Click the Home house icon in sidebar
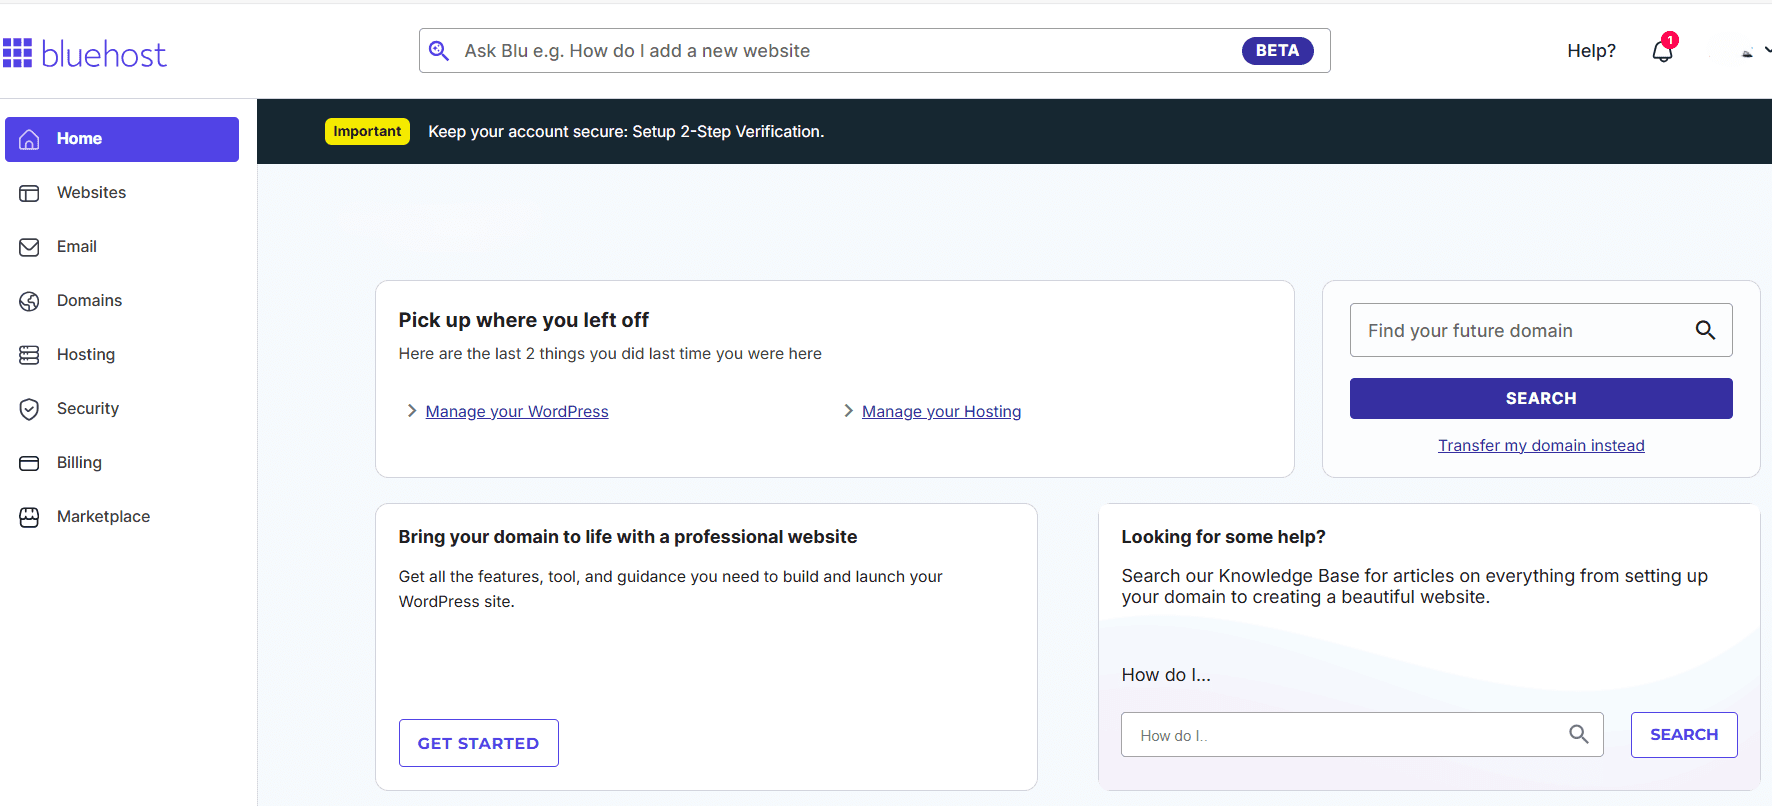 (30, 139)
